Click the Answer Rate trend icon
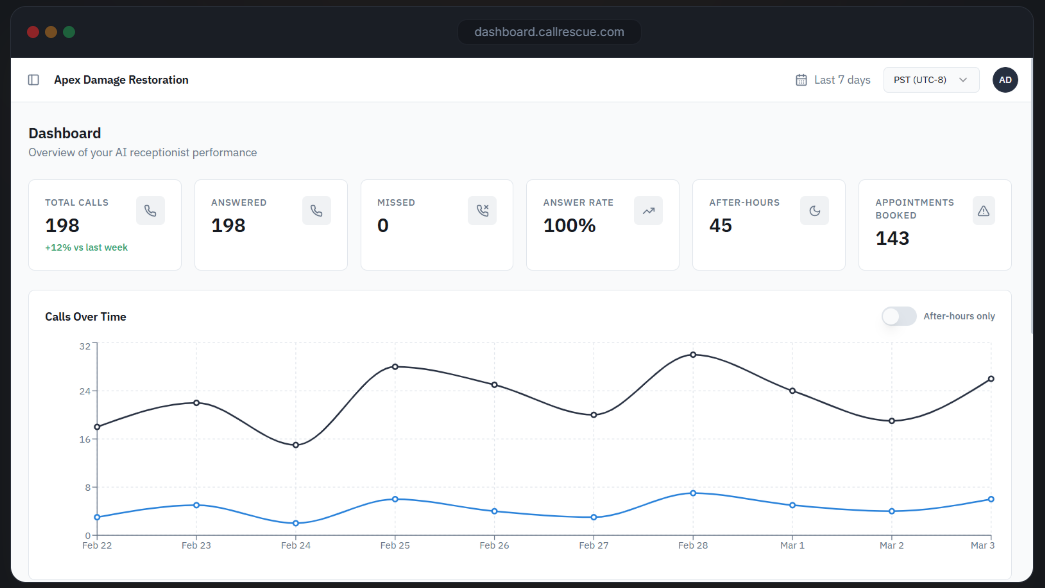The height and width of the screenshot is (588, 1045). 648,211
